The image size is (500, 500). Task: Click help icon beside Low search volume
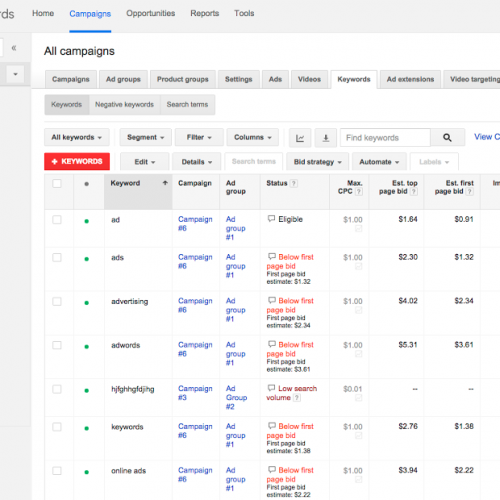pos(297,398)
